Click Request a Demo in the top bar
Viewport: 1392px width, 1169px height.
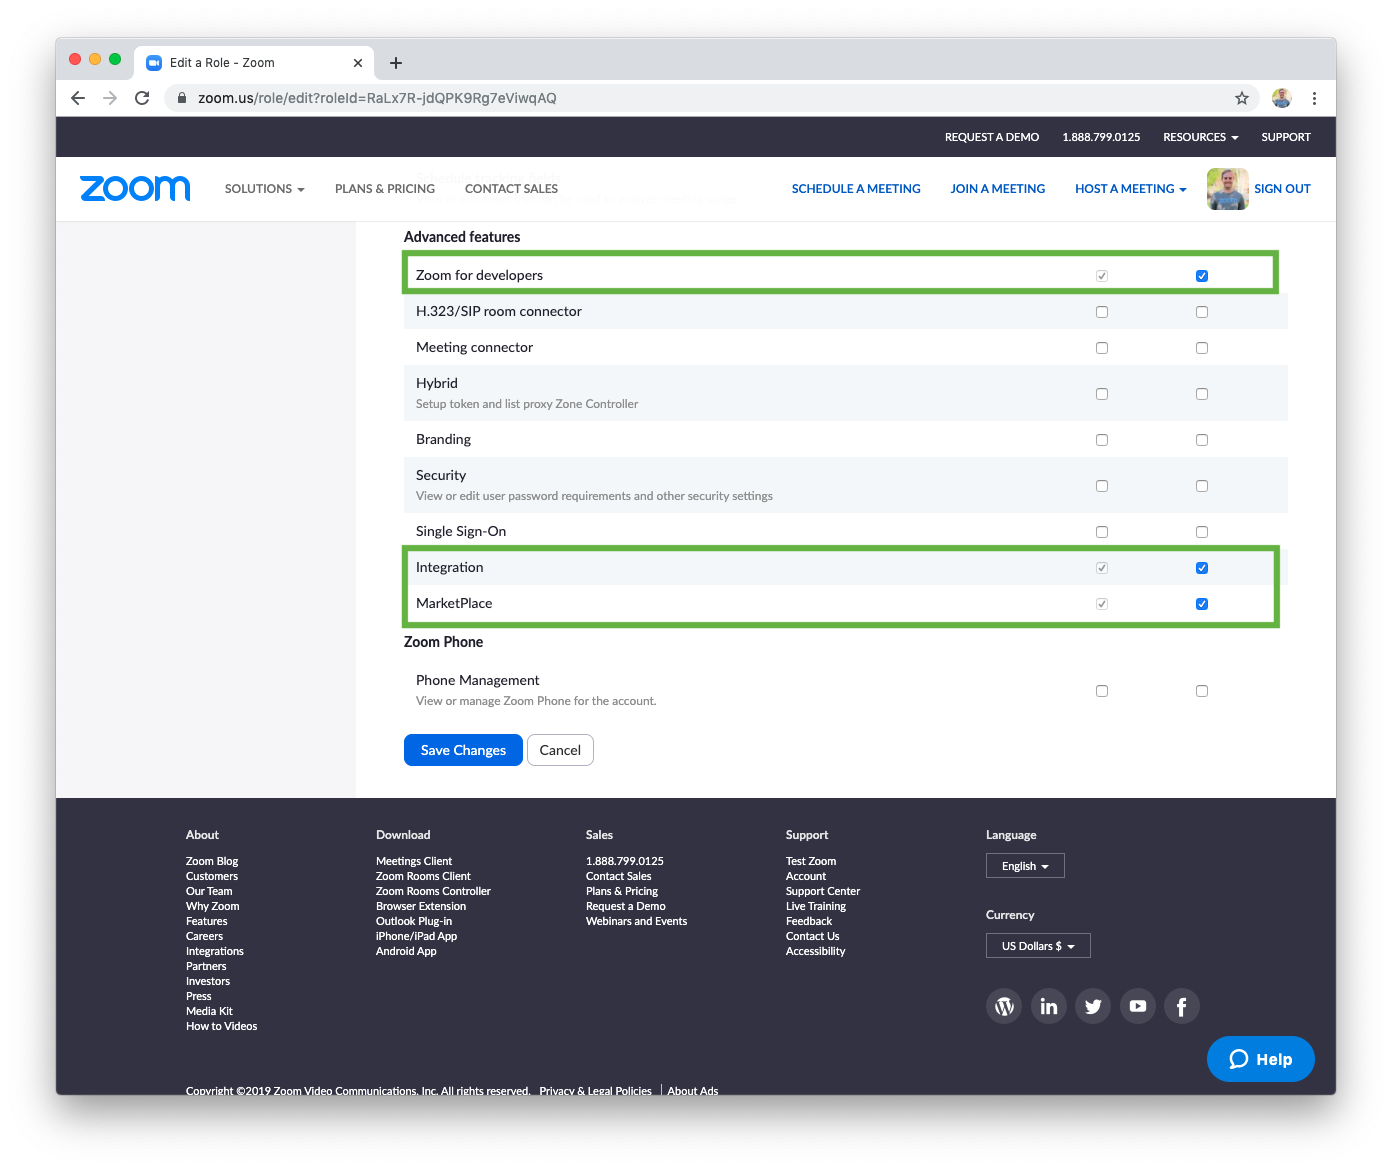coord(992,137)
